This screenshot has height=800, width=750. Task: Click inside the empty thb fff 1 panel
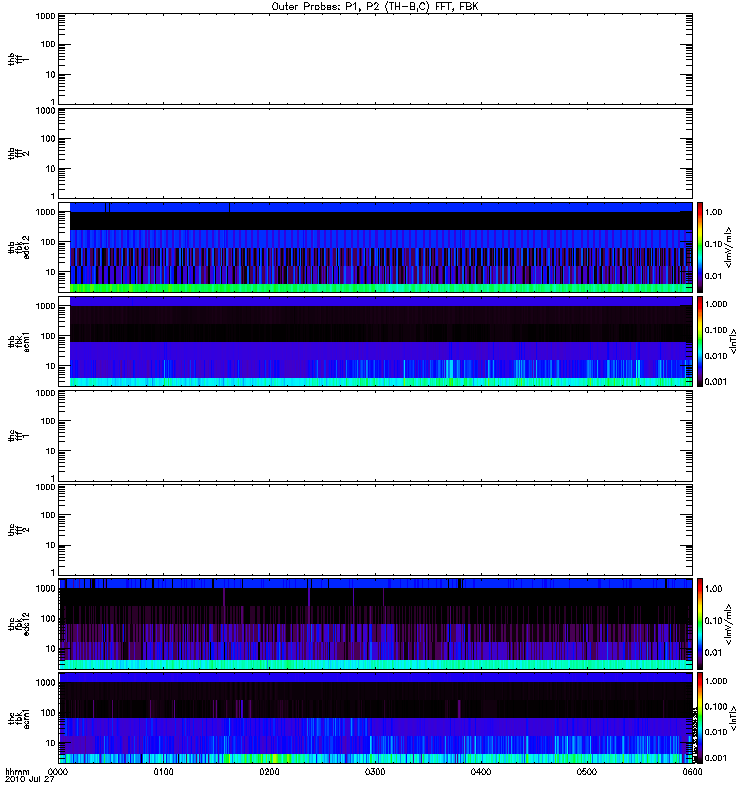375,59
